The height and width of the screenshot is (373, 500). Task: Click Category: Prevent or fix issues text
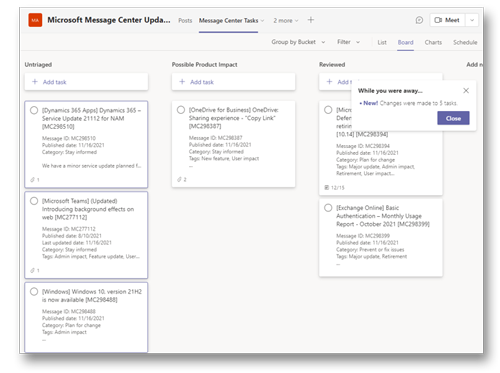tap(370, 250)
